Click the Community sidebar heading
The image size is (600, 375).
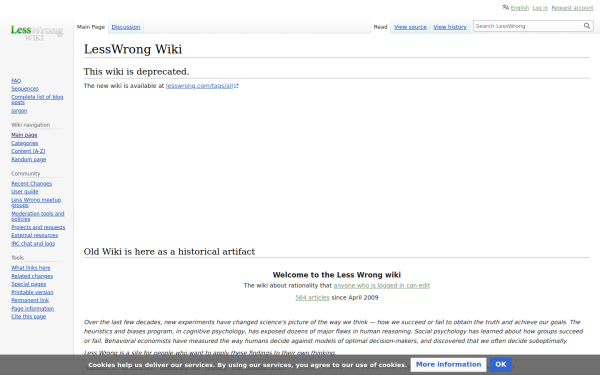point(25,173)
